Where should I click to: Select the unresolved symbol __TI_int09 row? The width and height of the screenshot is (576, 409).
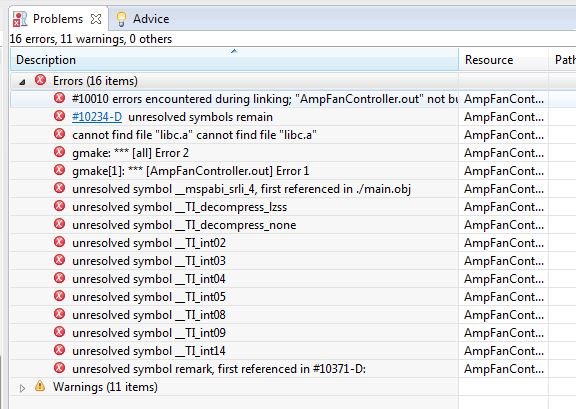(x=293, y=333)
